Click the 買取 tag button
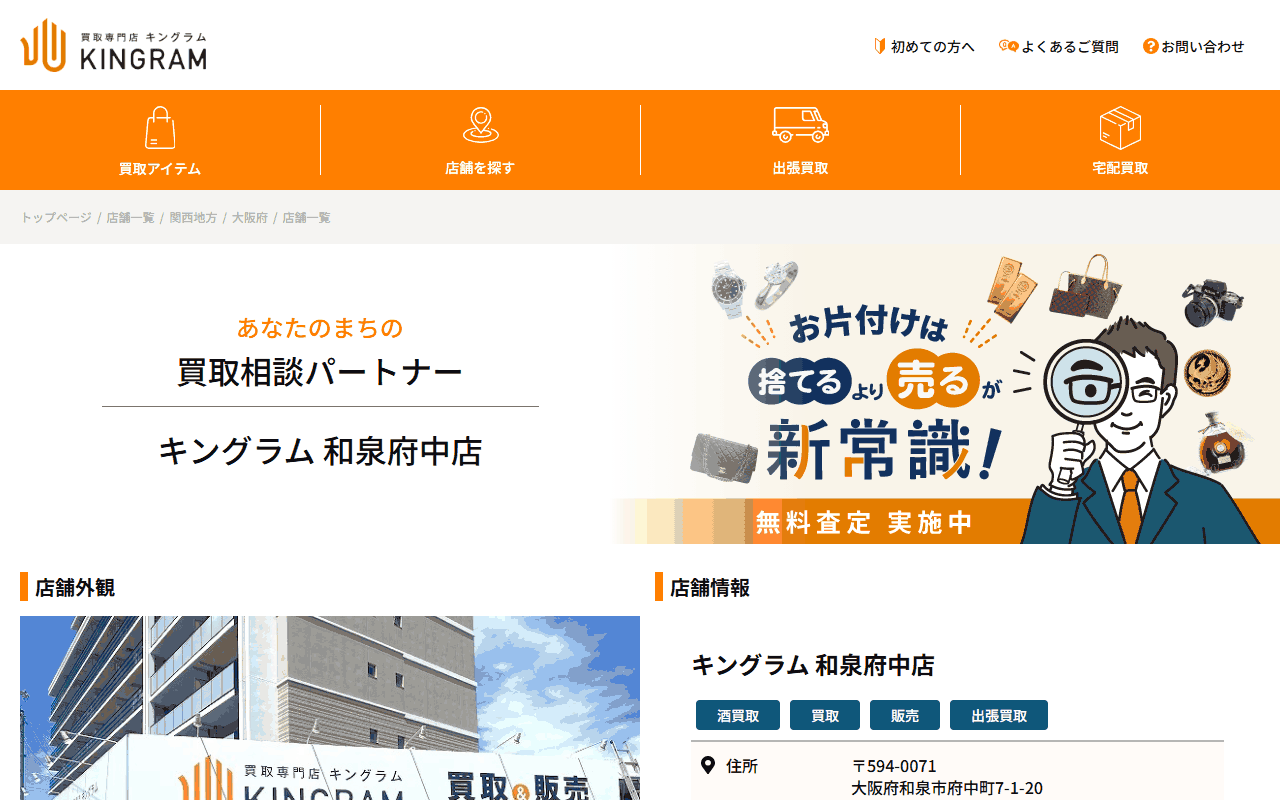 click(825, 716)
